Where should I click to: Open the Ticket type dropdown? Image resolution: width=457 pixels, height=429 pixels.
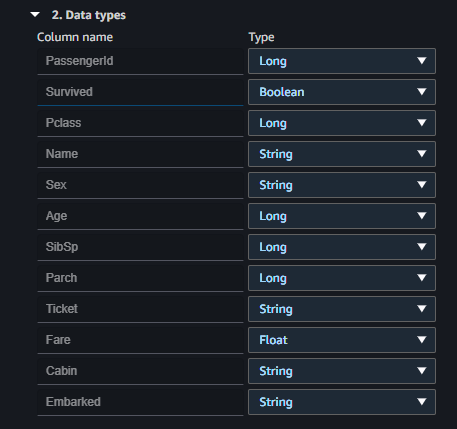(x=342, y=309)
